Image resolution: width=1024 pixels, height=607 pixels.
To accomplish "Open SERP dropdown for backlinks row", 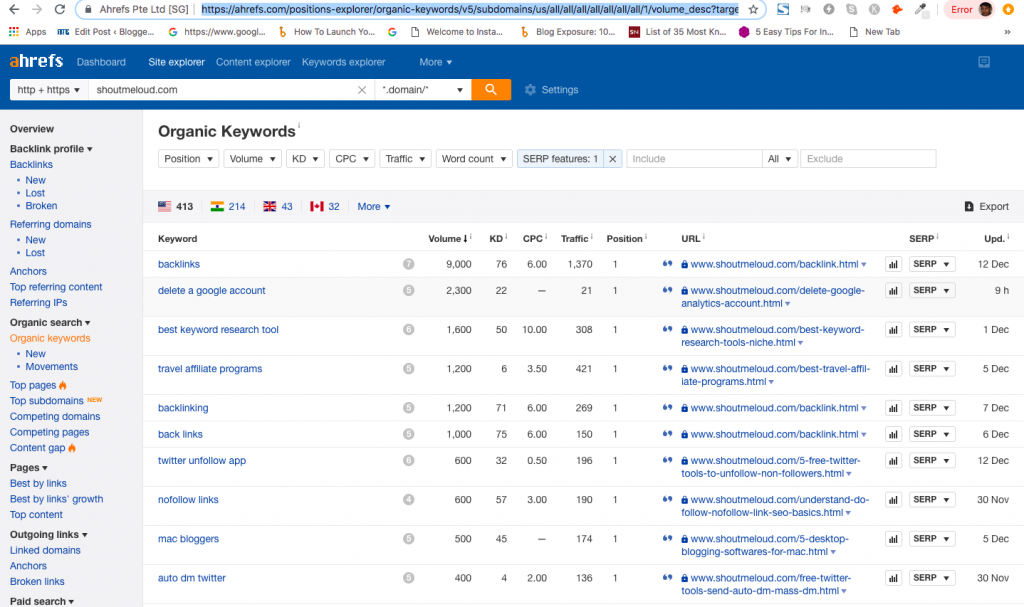I will (x=932, y=264).
